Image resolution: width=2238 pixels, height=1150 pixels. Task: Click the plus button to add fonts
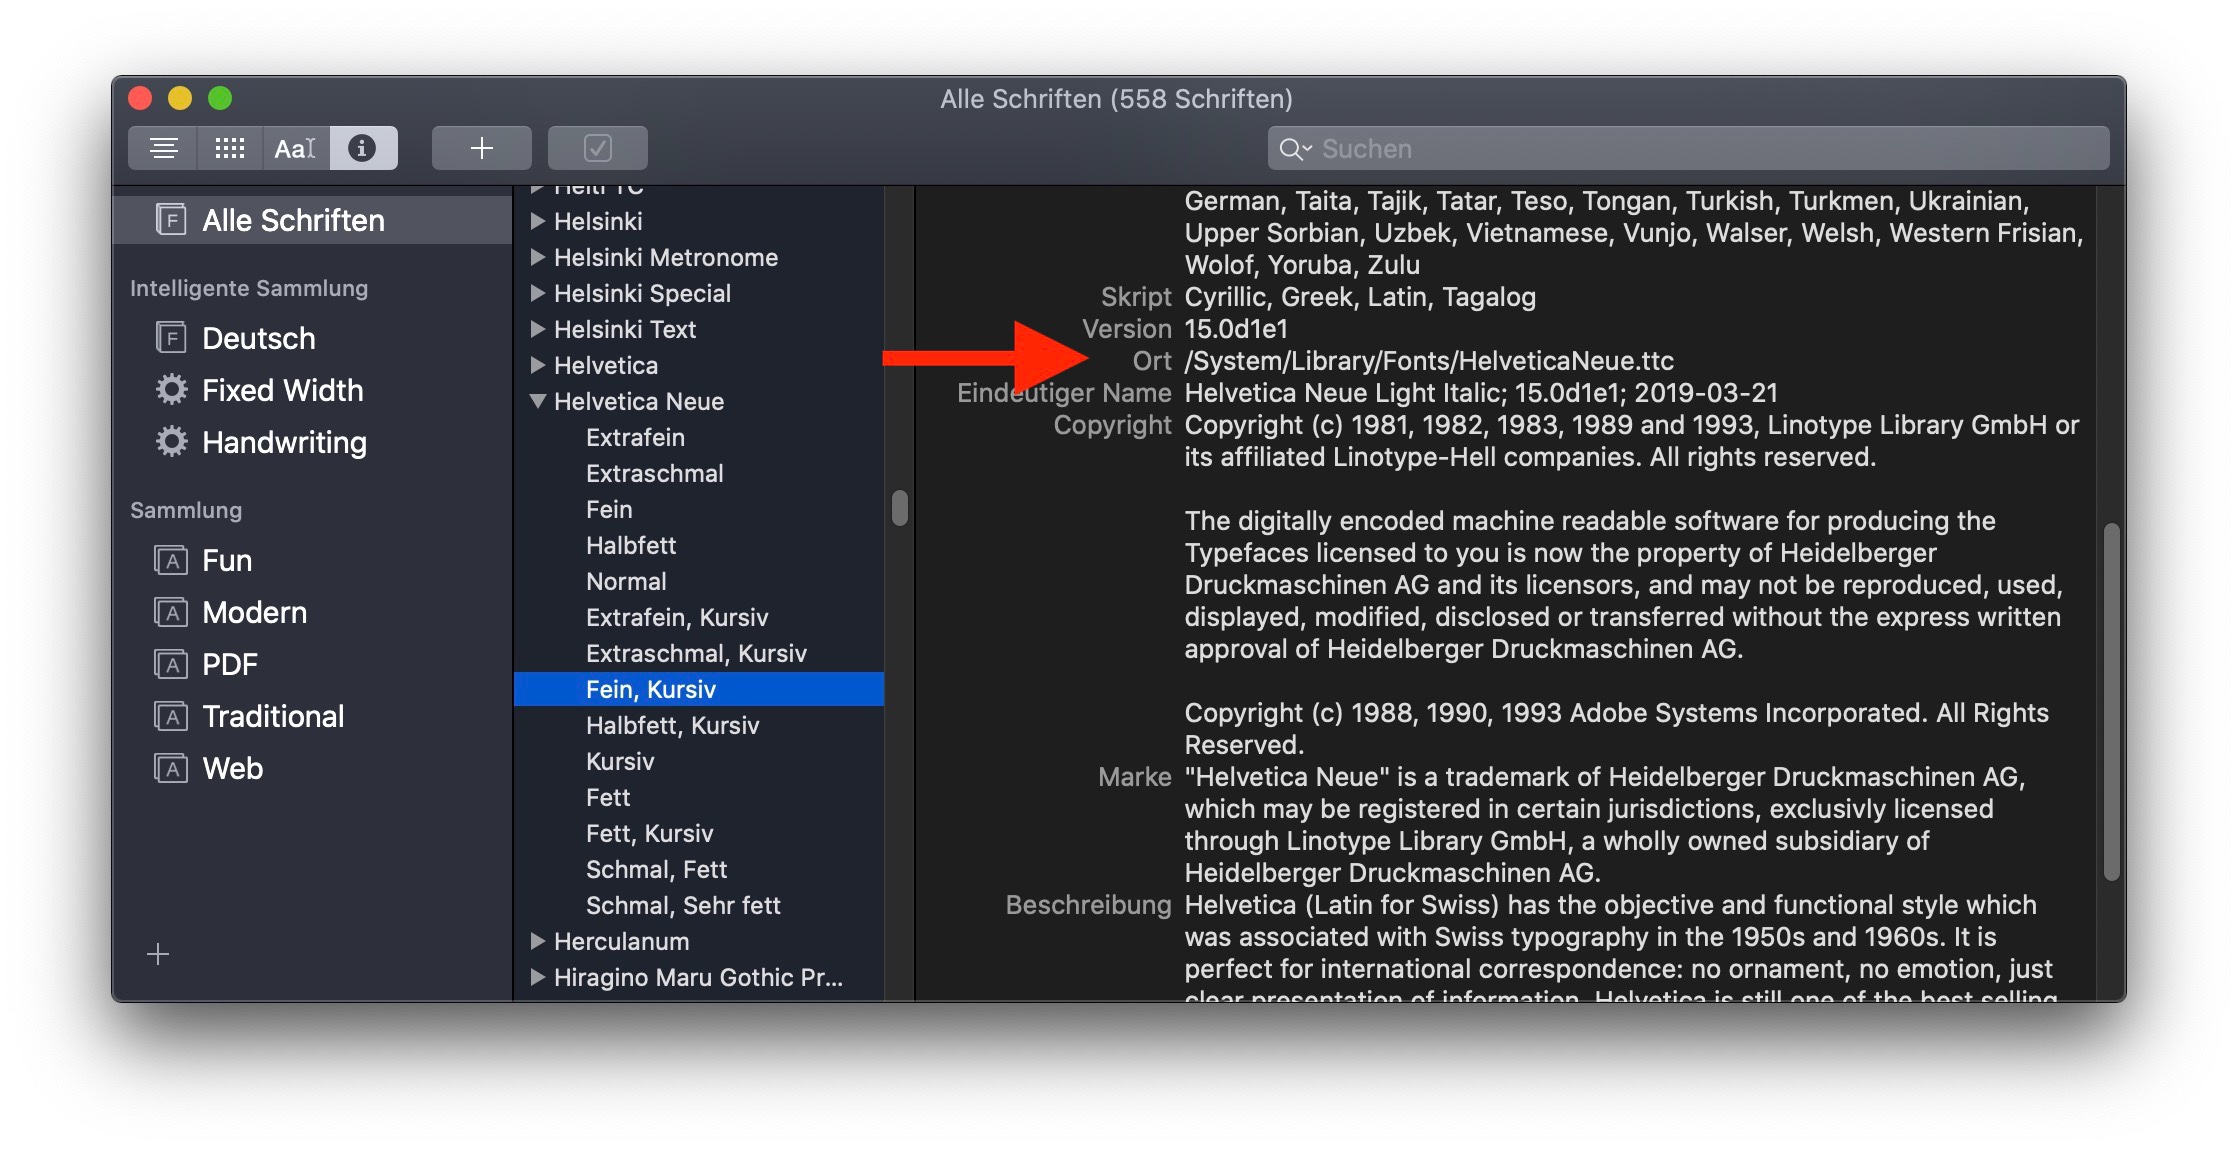[x=481, y=149]
